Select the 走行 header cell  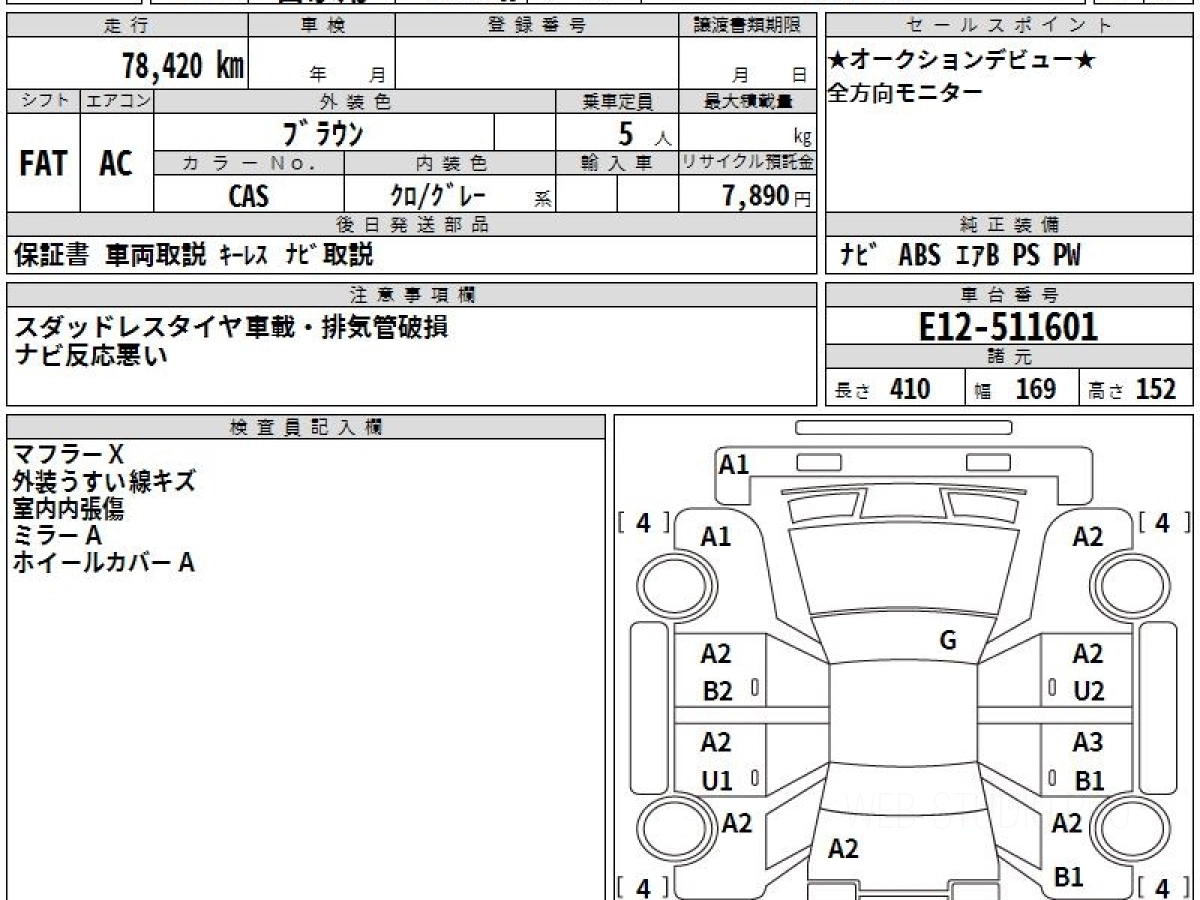[126, 26]
